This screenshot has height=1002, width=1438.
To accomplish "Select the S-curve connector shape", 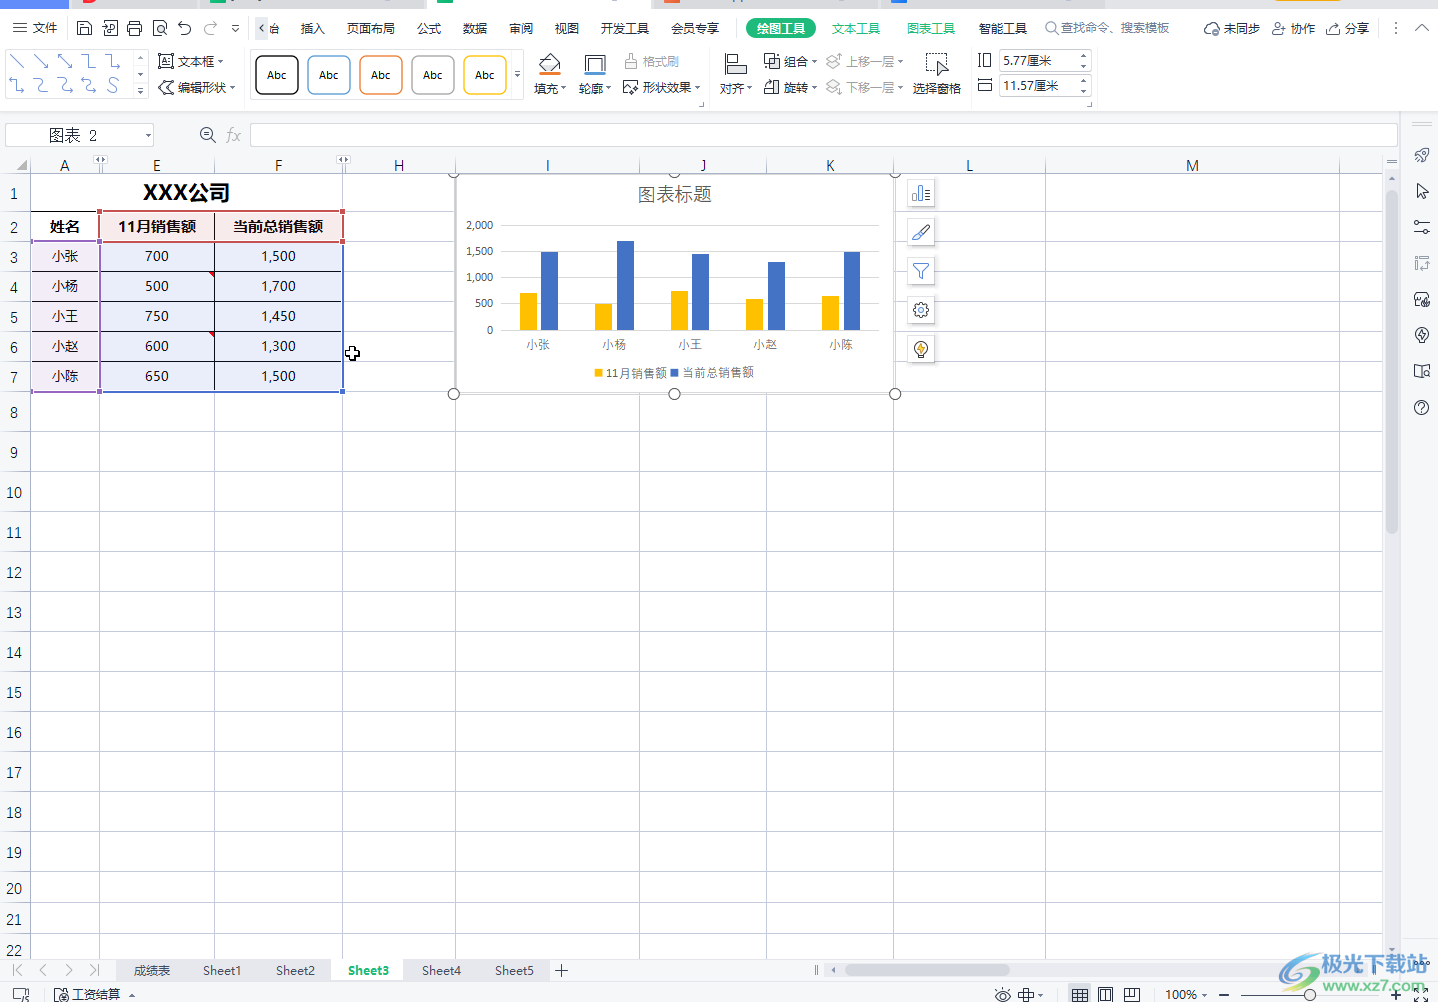I will [113, 86].
